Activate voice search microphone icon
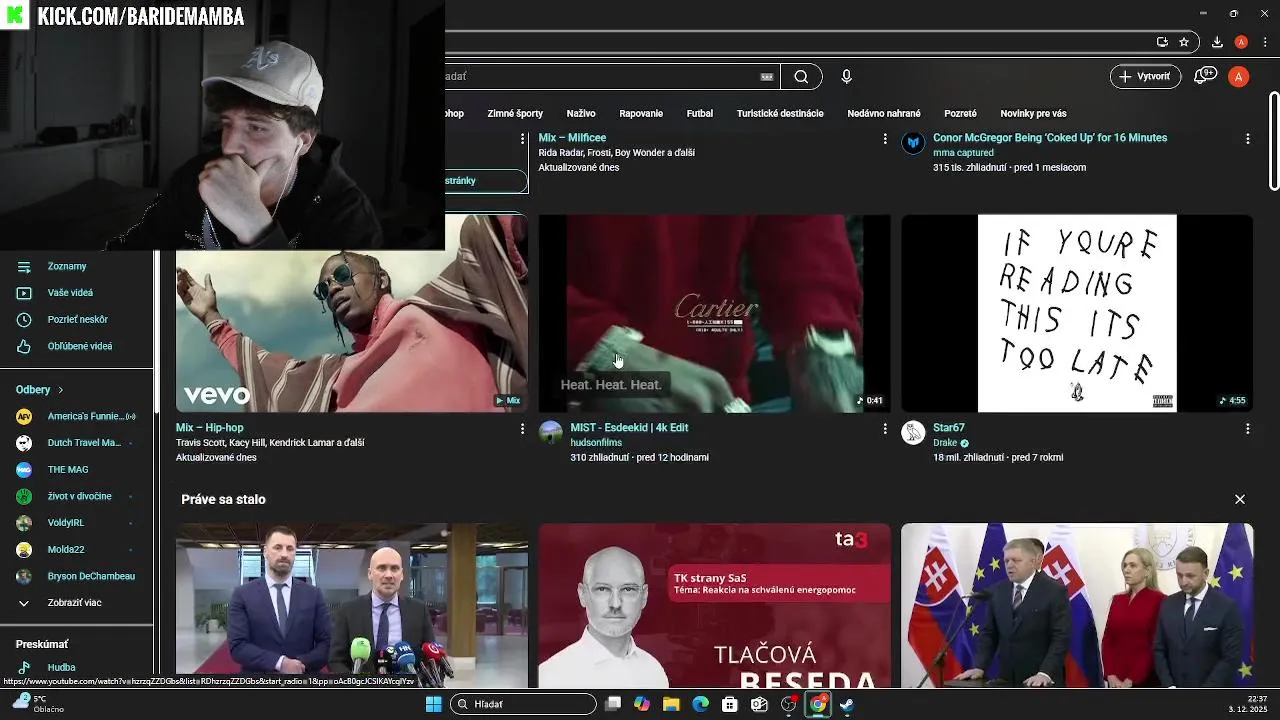This screenshot has height=720, width=1280. [x=847, y=77]
